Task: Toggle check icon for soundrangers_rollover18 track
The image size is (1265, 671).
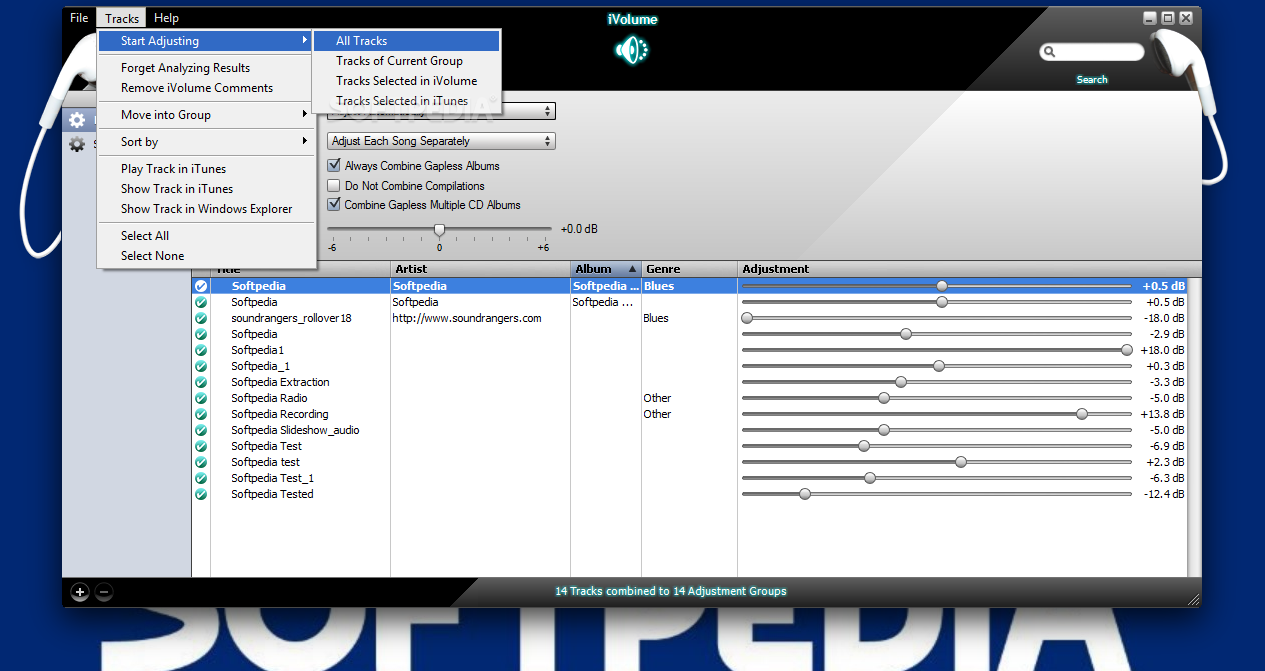Action: pos(201,318)
